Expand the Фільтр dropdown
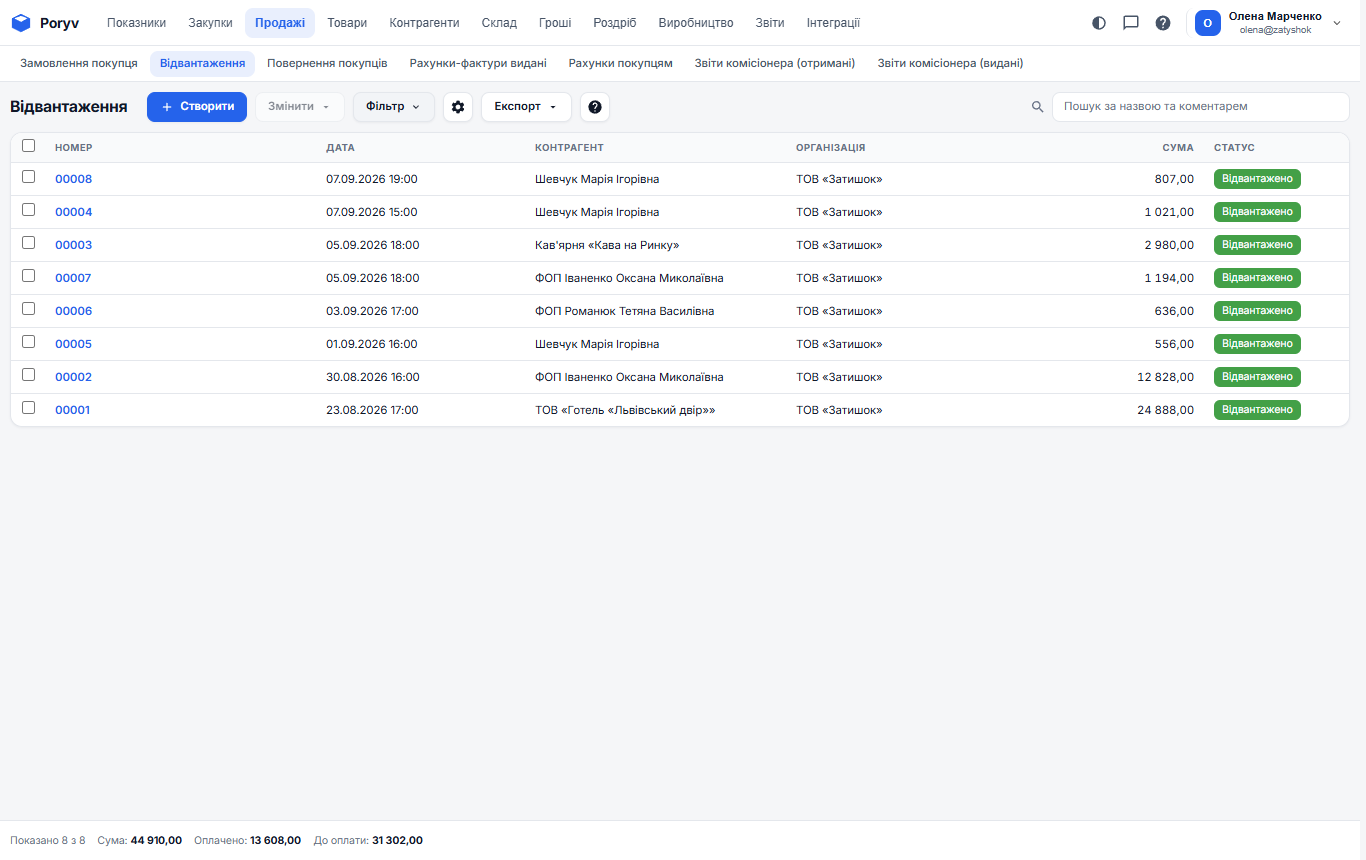1366x860 pixels. coord(394,107)
